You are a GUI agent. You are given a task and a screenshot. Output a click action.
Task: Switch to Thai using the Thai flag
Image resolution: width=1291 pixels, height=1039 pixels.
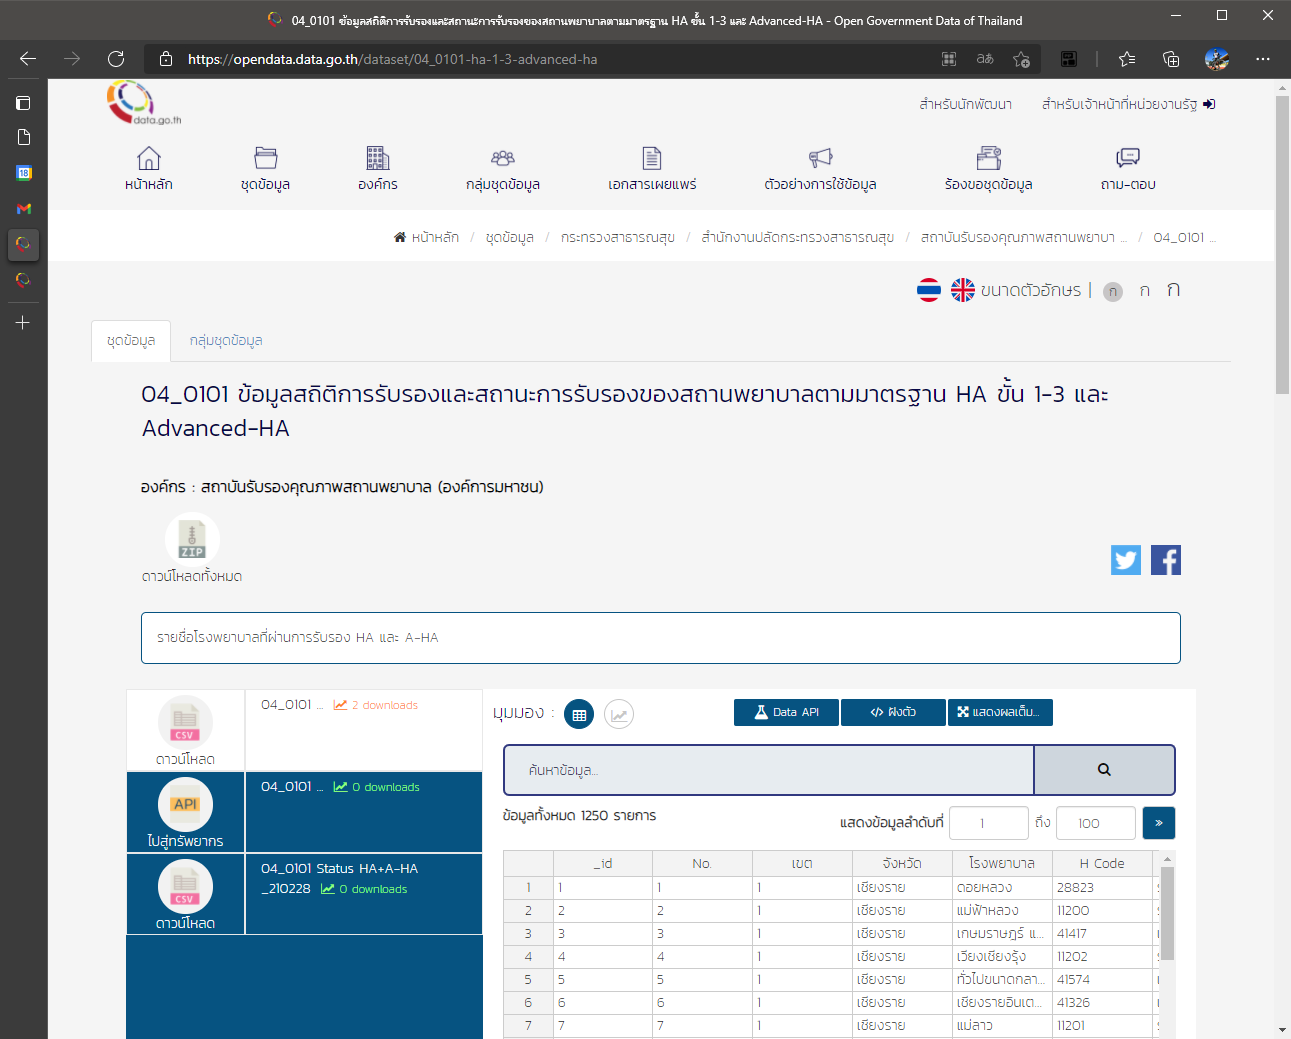tap(930, 289)
